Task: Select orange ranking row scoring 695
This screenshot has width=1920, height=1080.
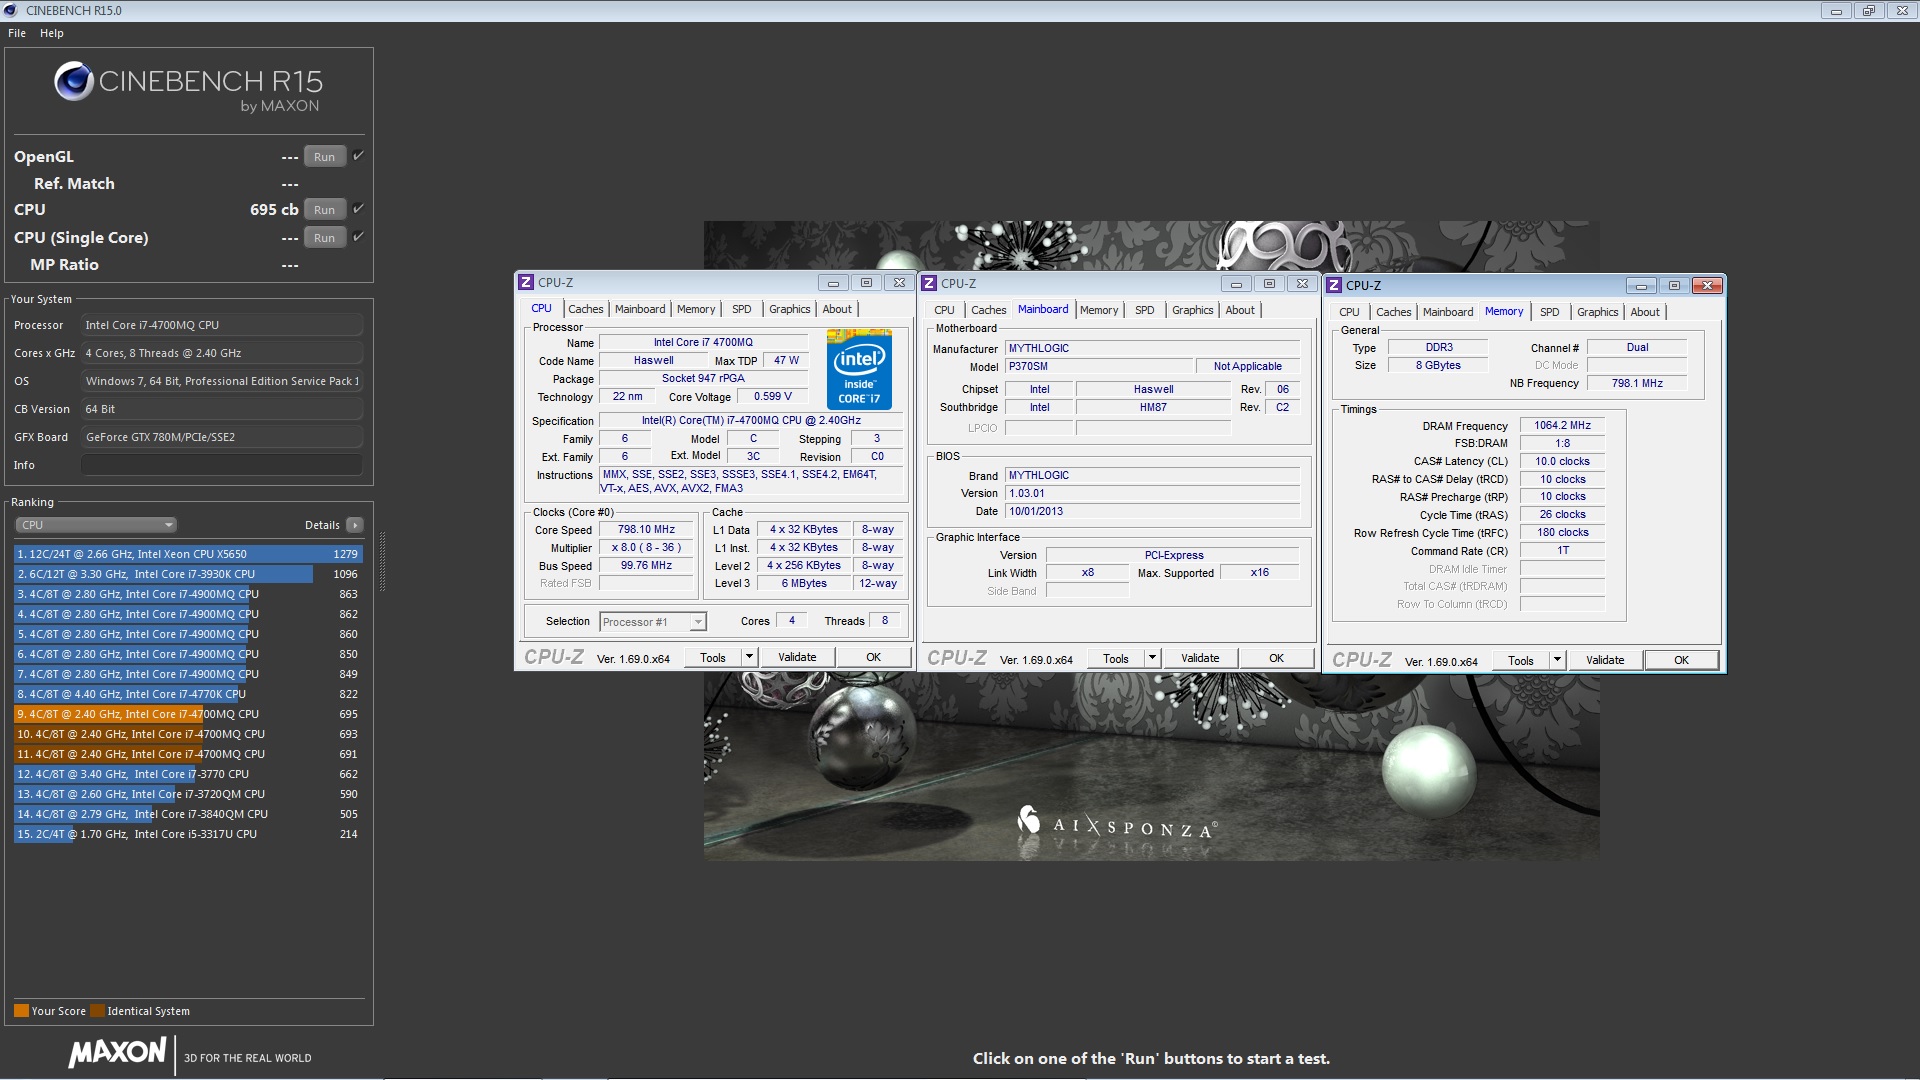Action: coord(188,714)
